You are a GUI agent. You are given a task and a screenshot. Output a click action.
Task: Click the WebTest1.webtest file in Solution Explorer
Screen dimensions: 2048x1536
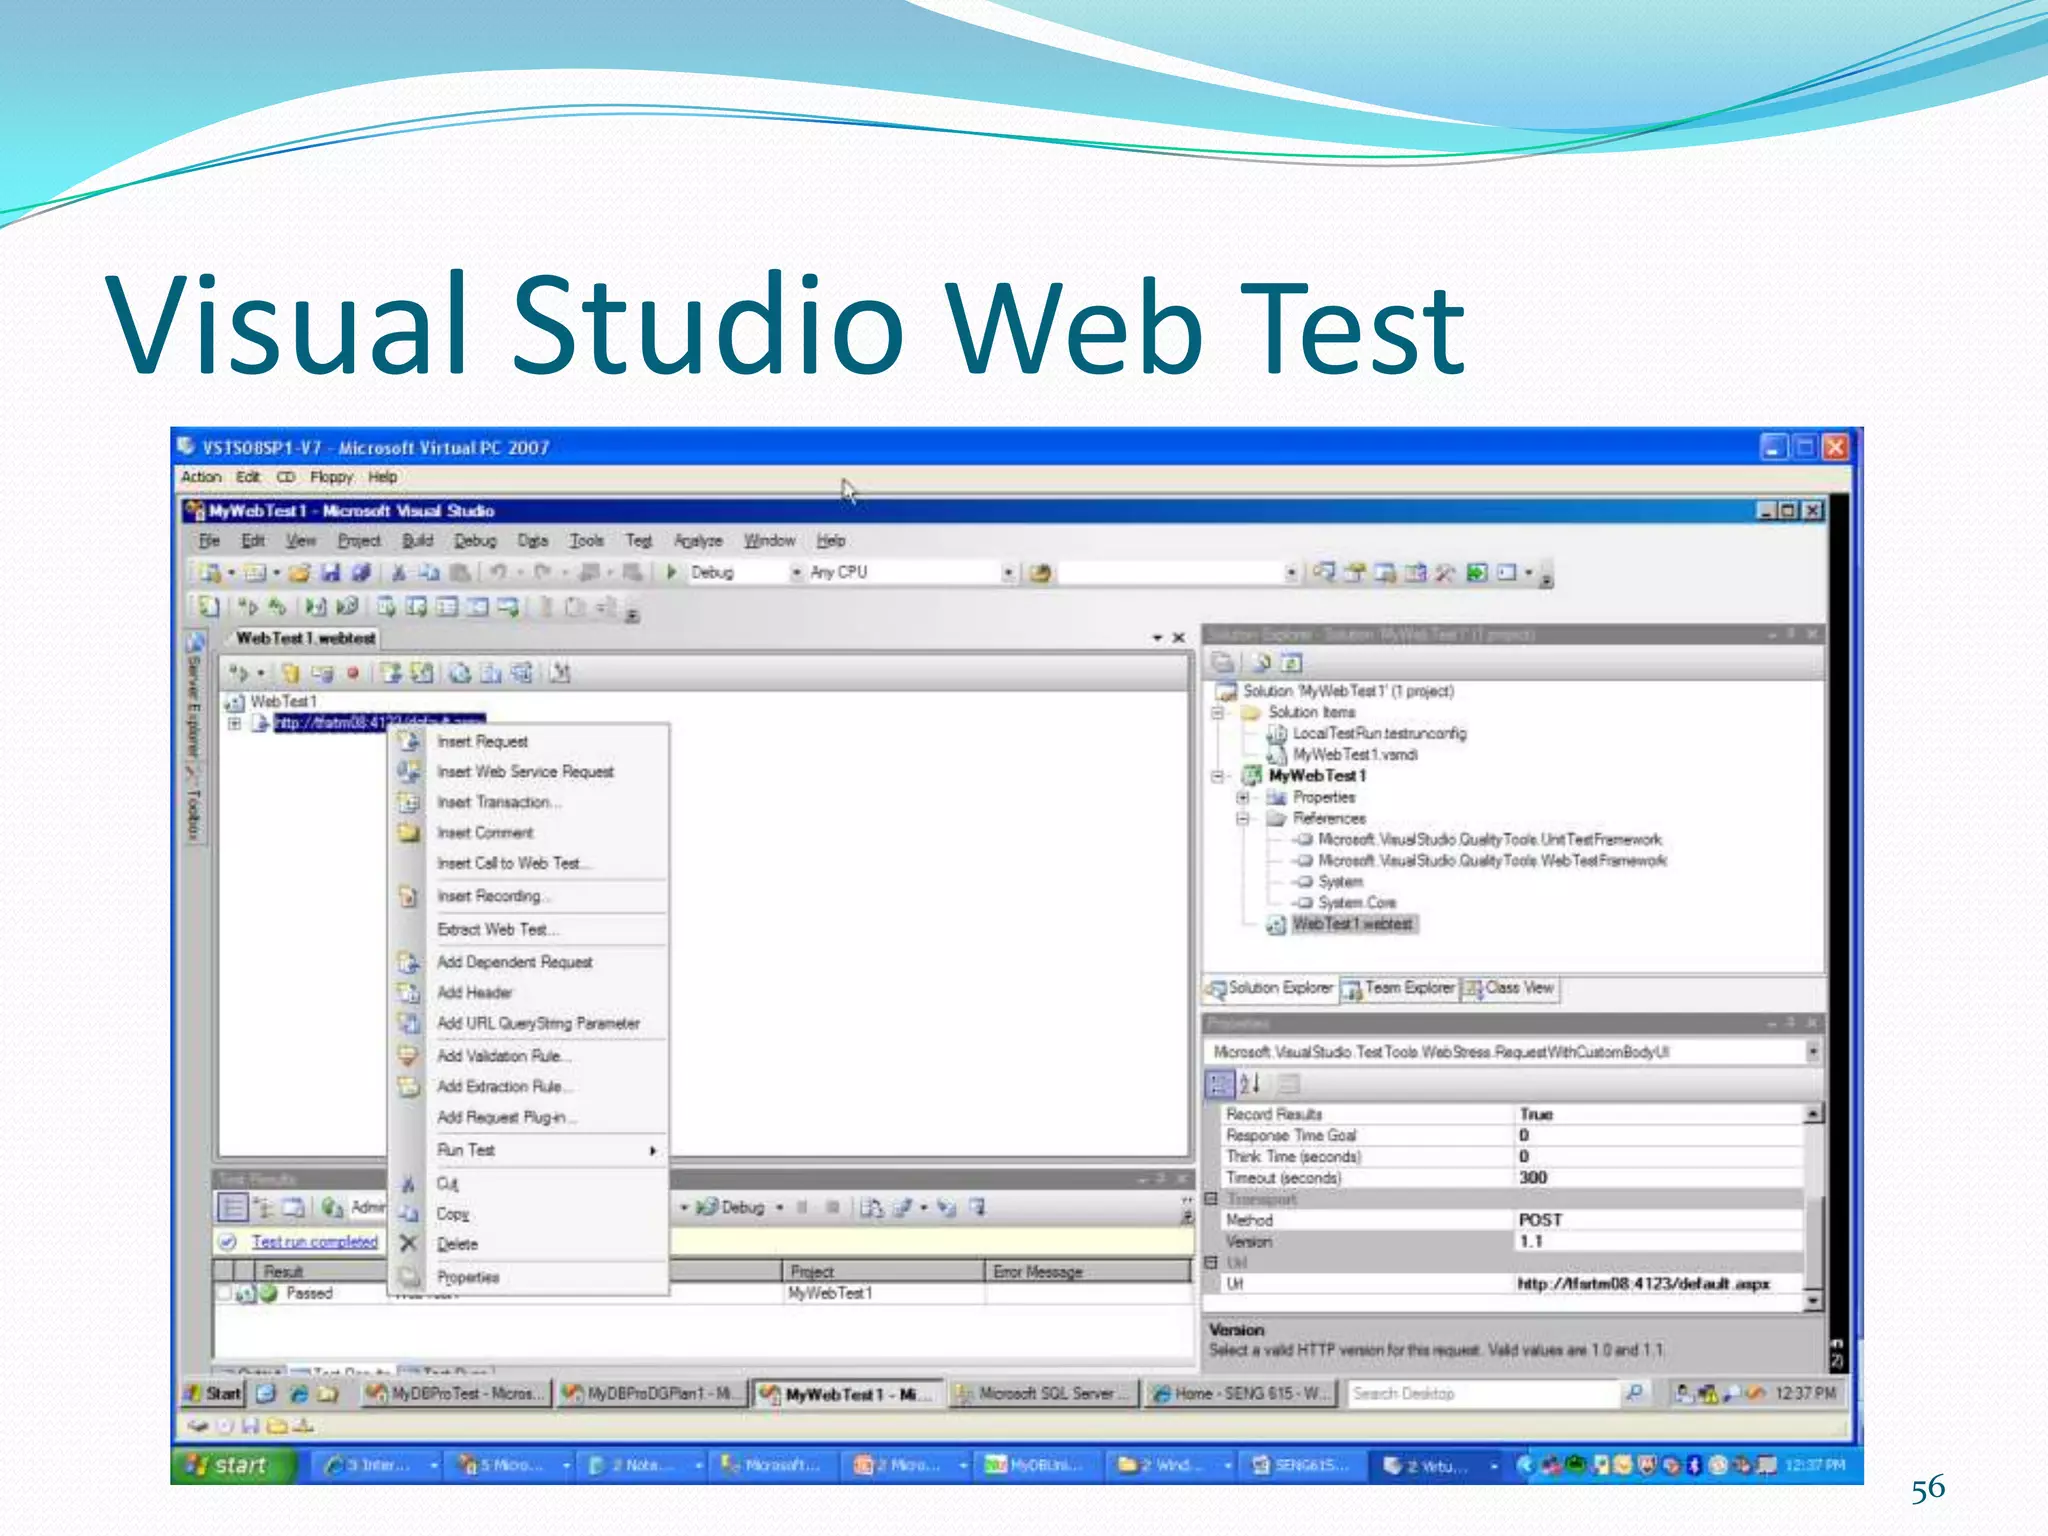(x=1352, y=924)
